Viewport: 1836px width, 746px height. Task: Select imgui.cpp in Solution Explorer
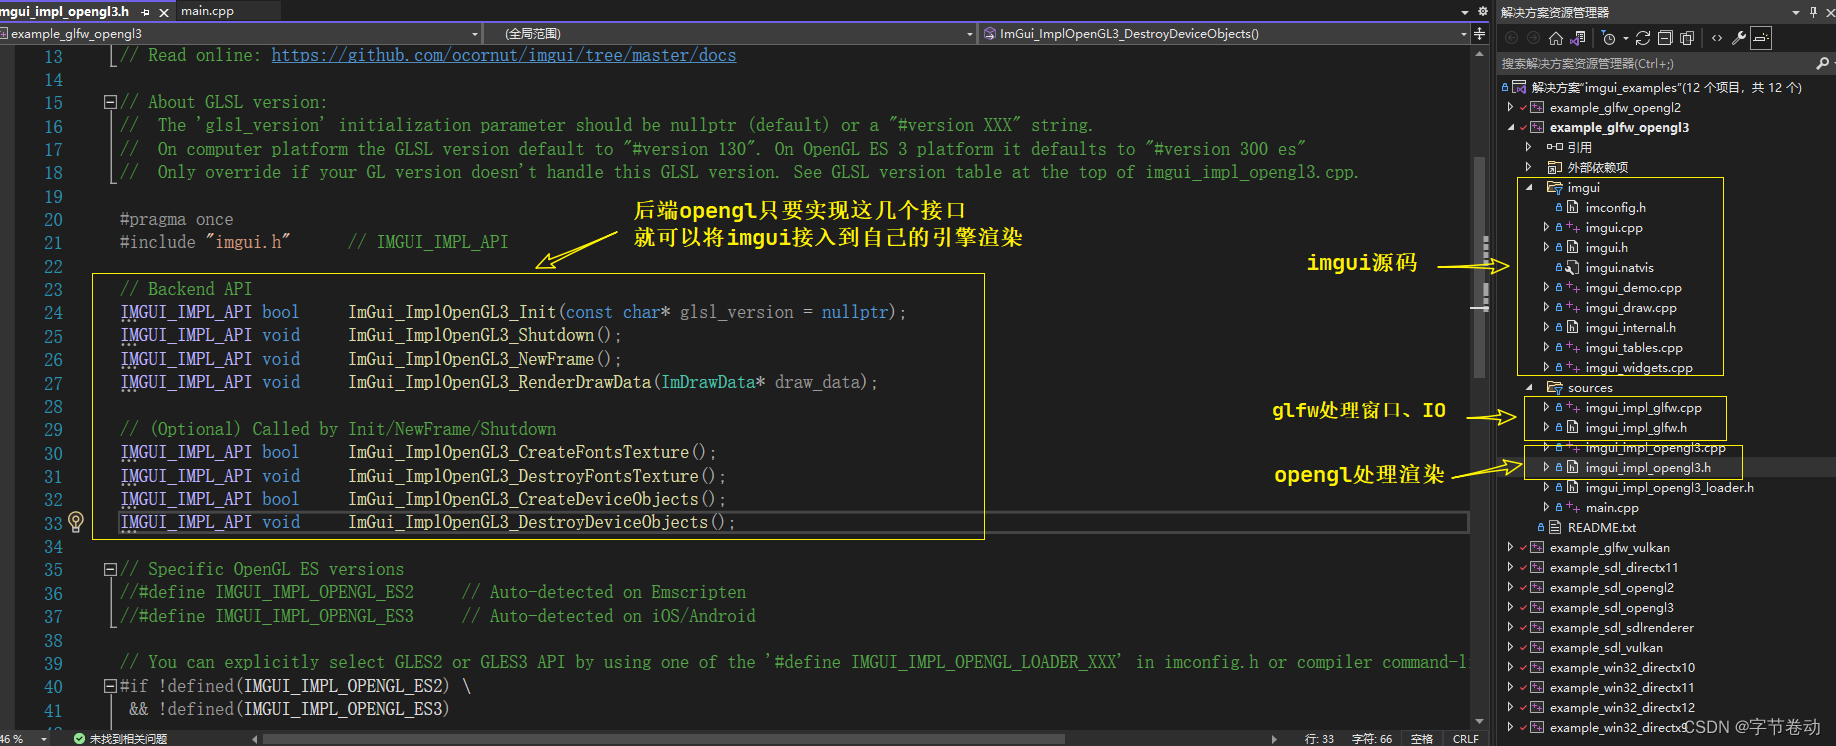[x=1614, y=227]
